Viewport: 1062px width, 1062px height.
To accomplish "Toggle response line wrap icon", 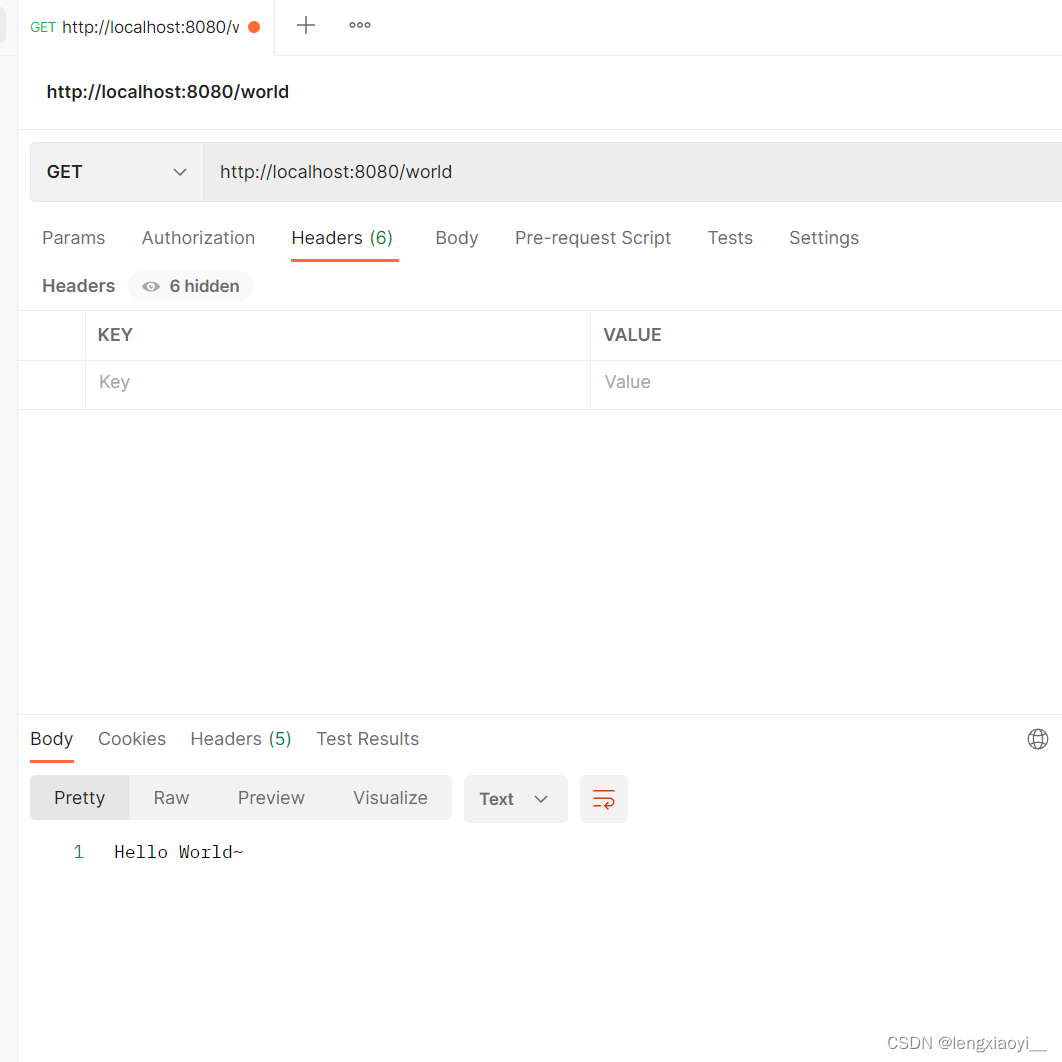I will (603, 799).
